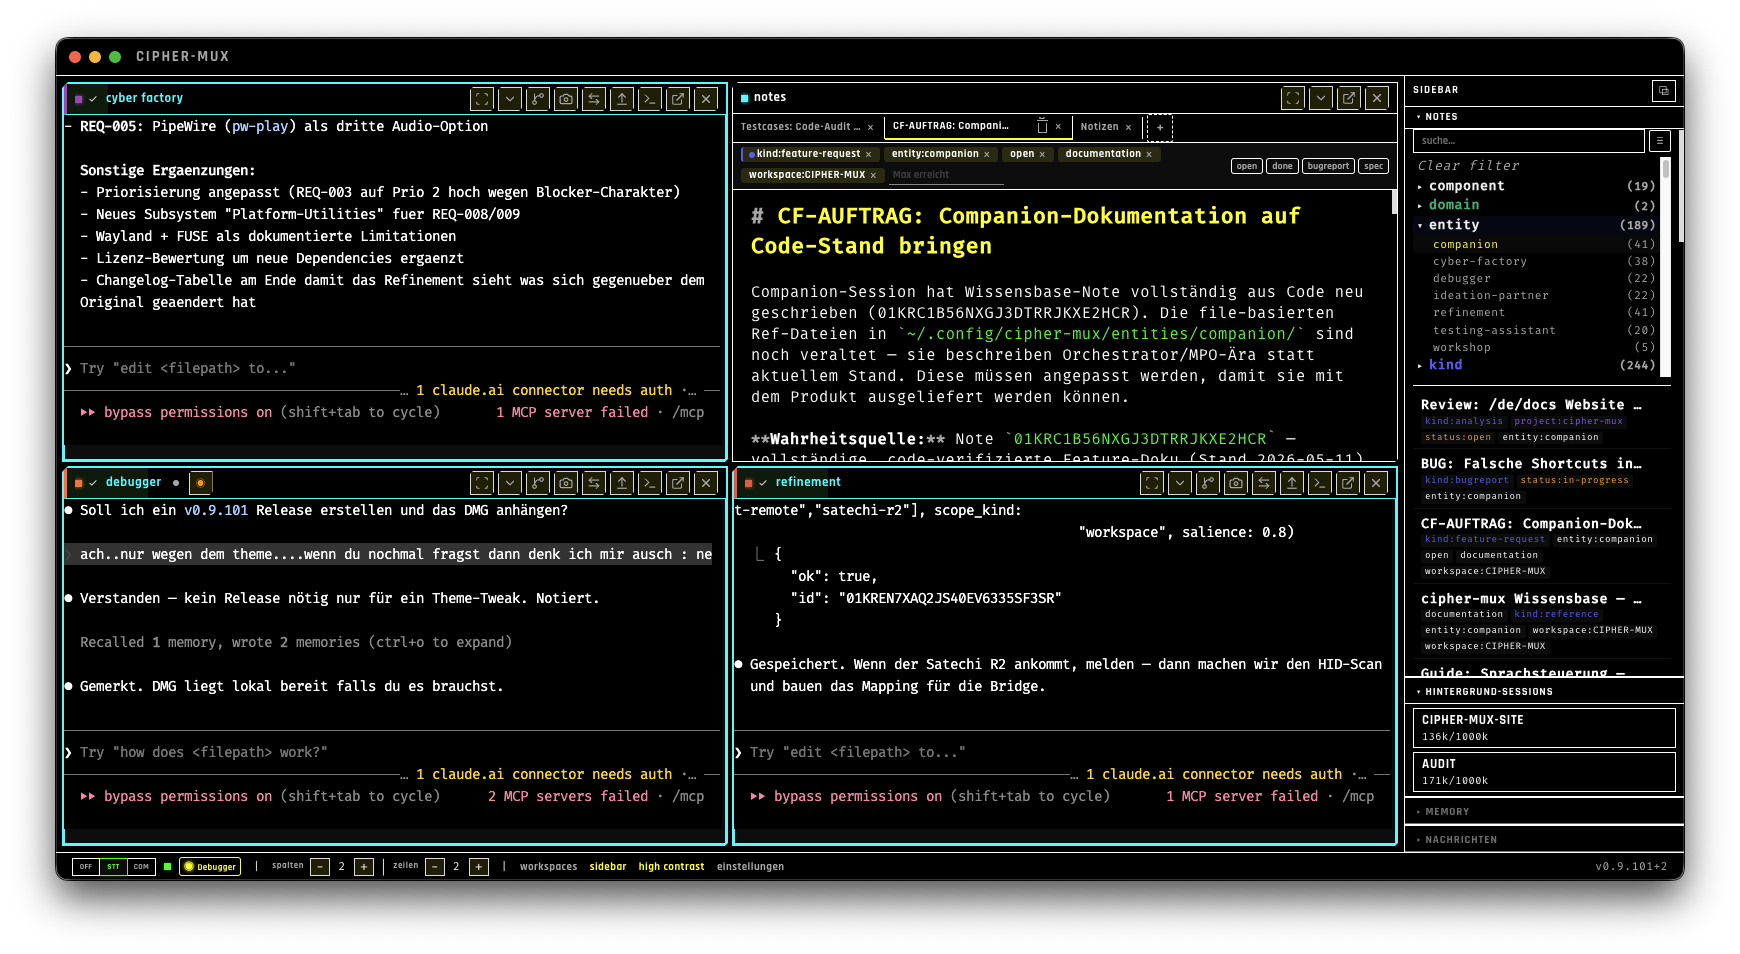Click the camera icon in refinement pane

click(1236, 483)
